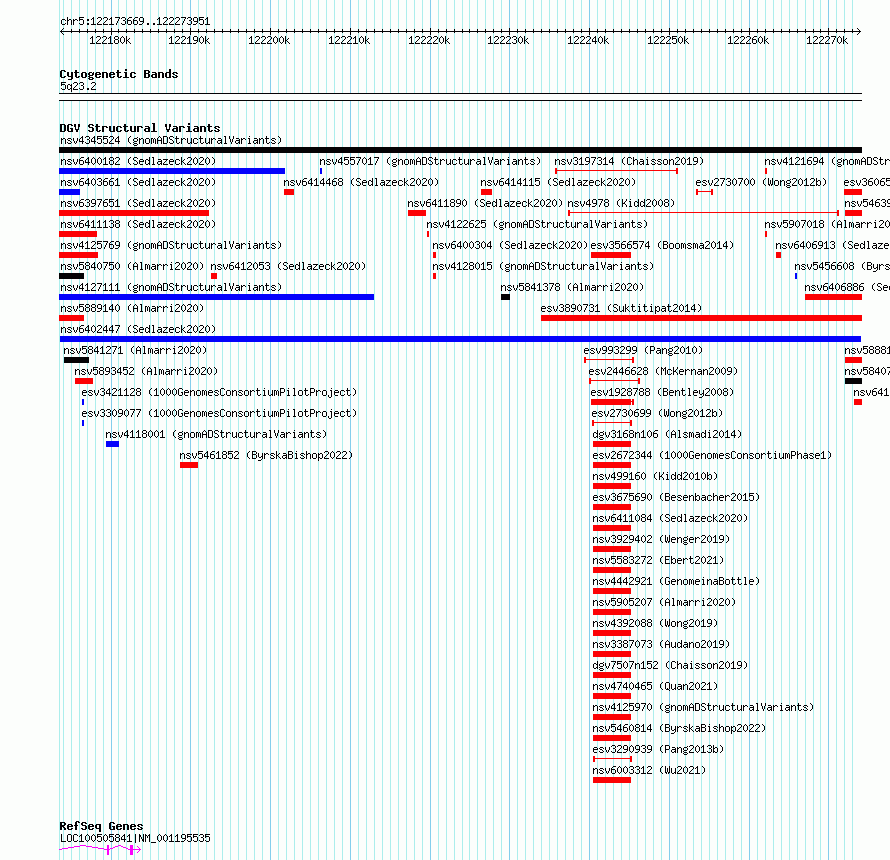The height and width of the screenshot is (860, 890).
Task: Open LOC100505841 NM_001195535 RefSeq gene
Action: click(x=135, y=838)
